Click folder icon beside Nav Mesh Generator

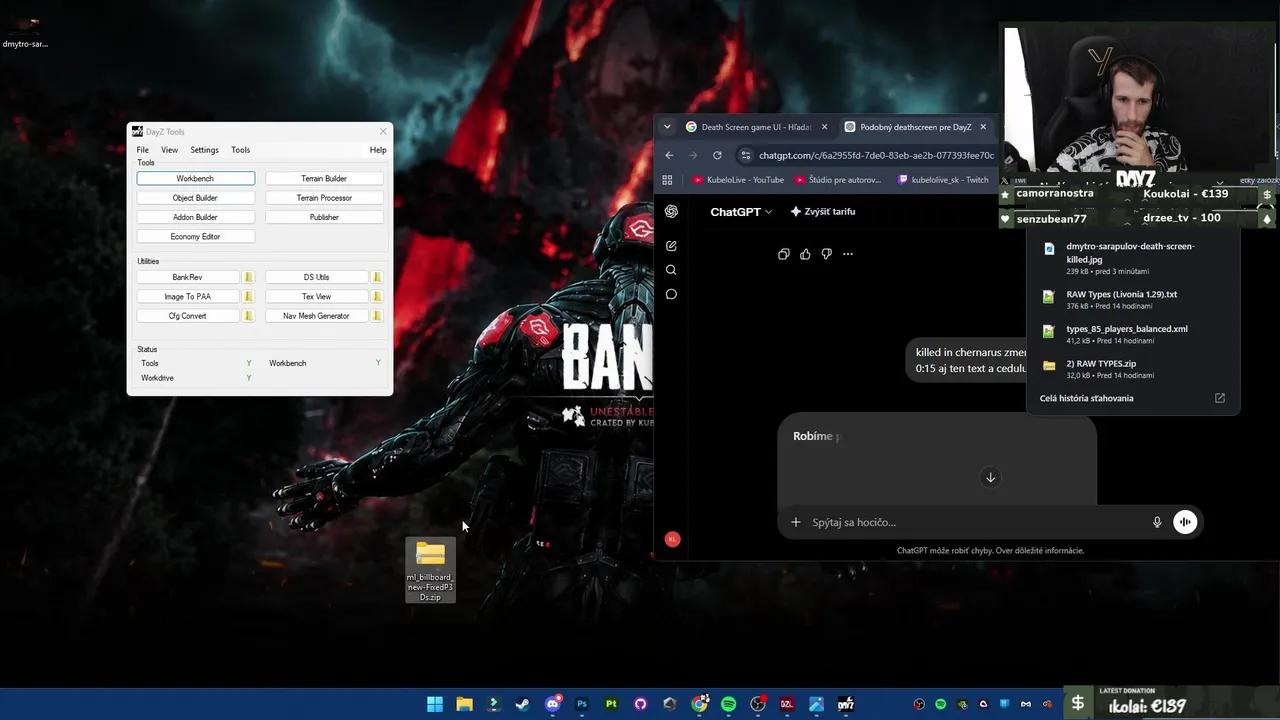click(377, 316)
